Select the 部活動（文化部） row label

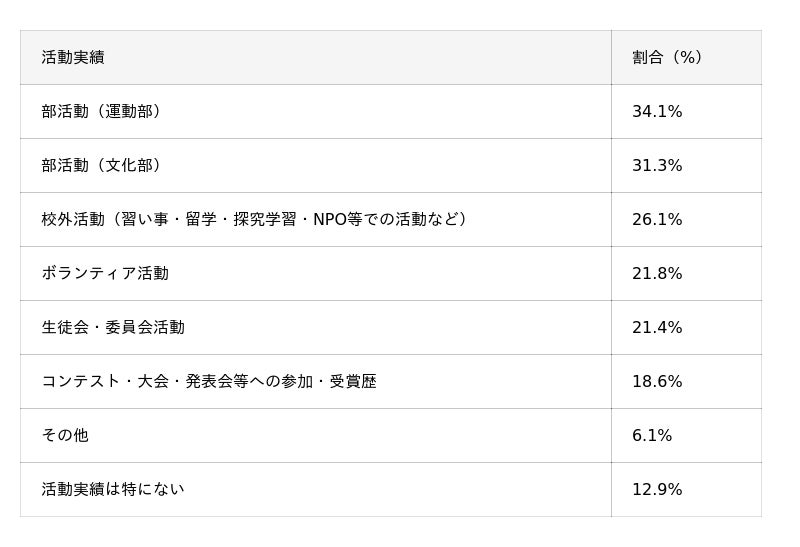pos(102,166)
